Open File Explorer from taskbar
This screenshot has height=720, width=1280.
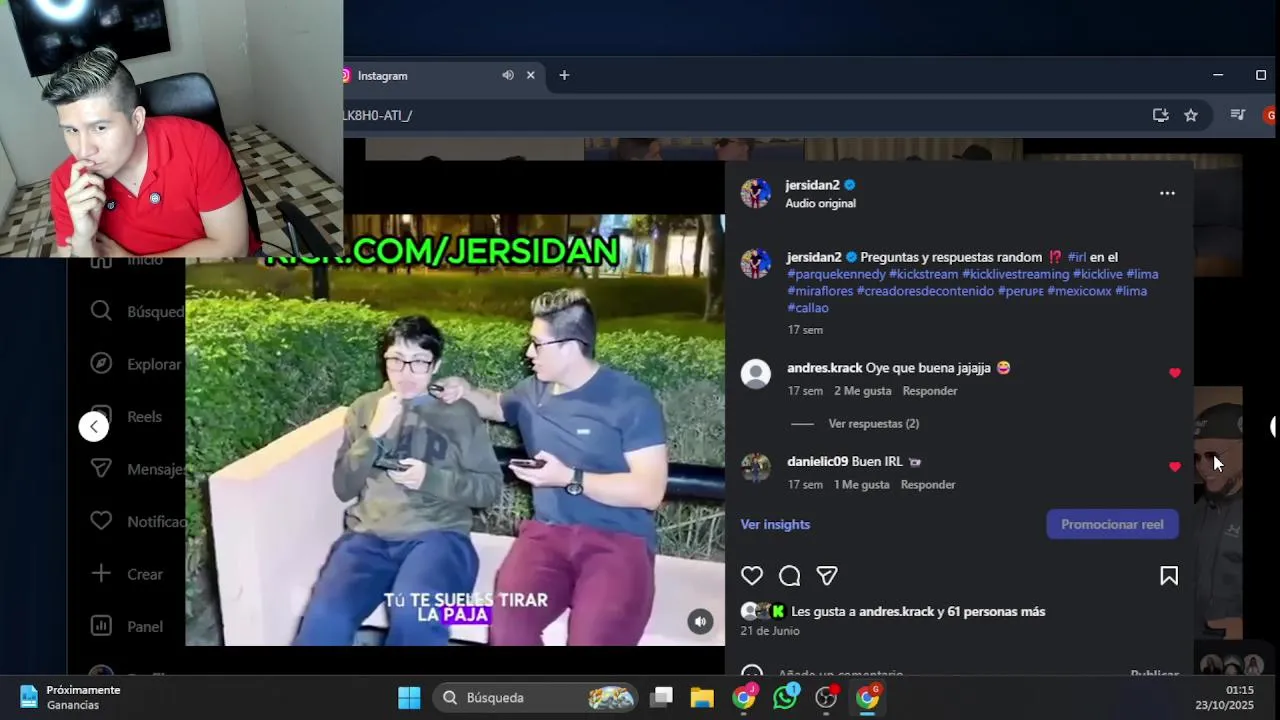[x=702, y=698]
